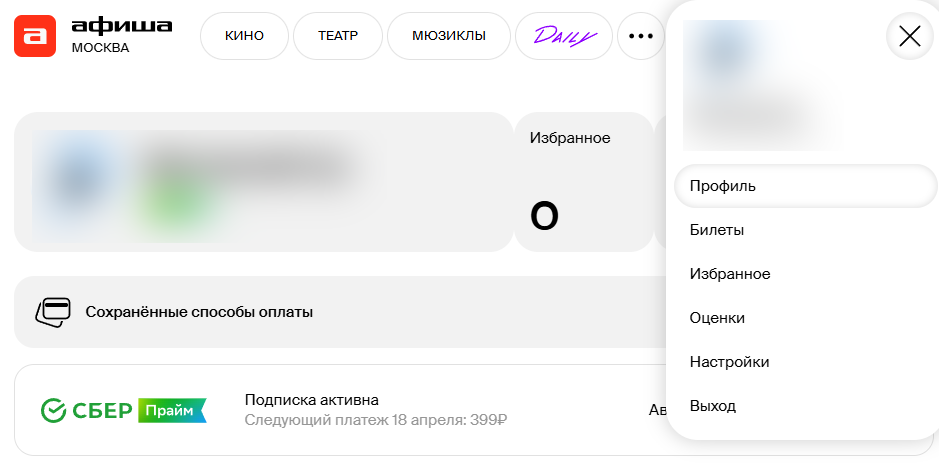Image resolution: width=939 pixels, height=468 pixels.
Task: Open the Daily handwritten logo link
Action: (x=564, y=36)
